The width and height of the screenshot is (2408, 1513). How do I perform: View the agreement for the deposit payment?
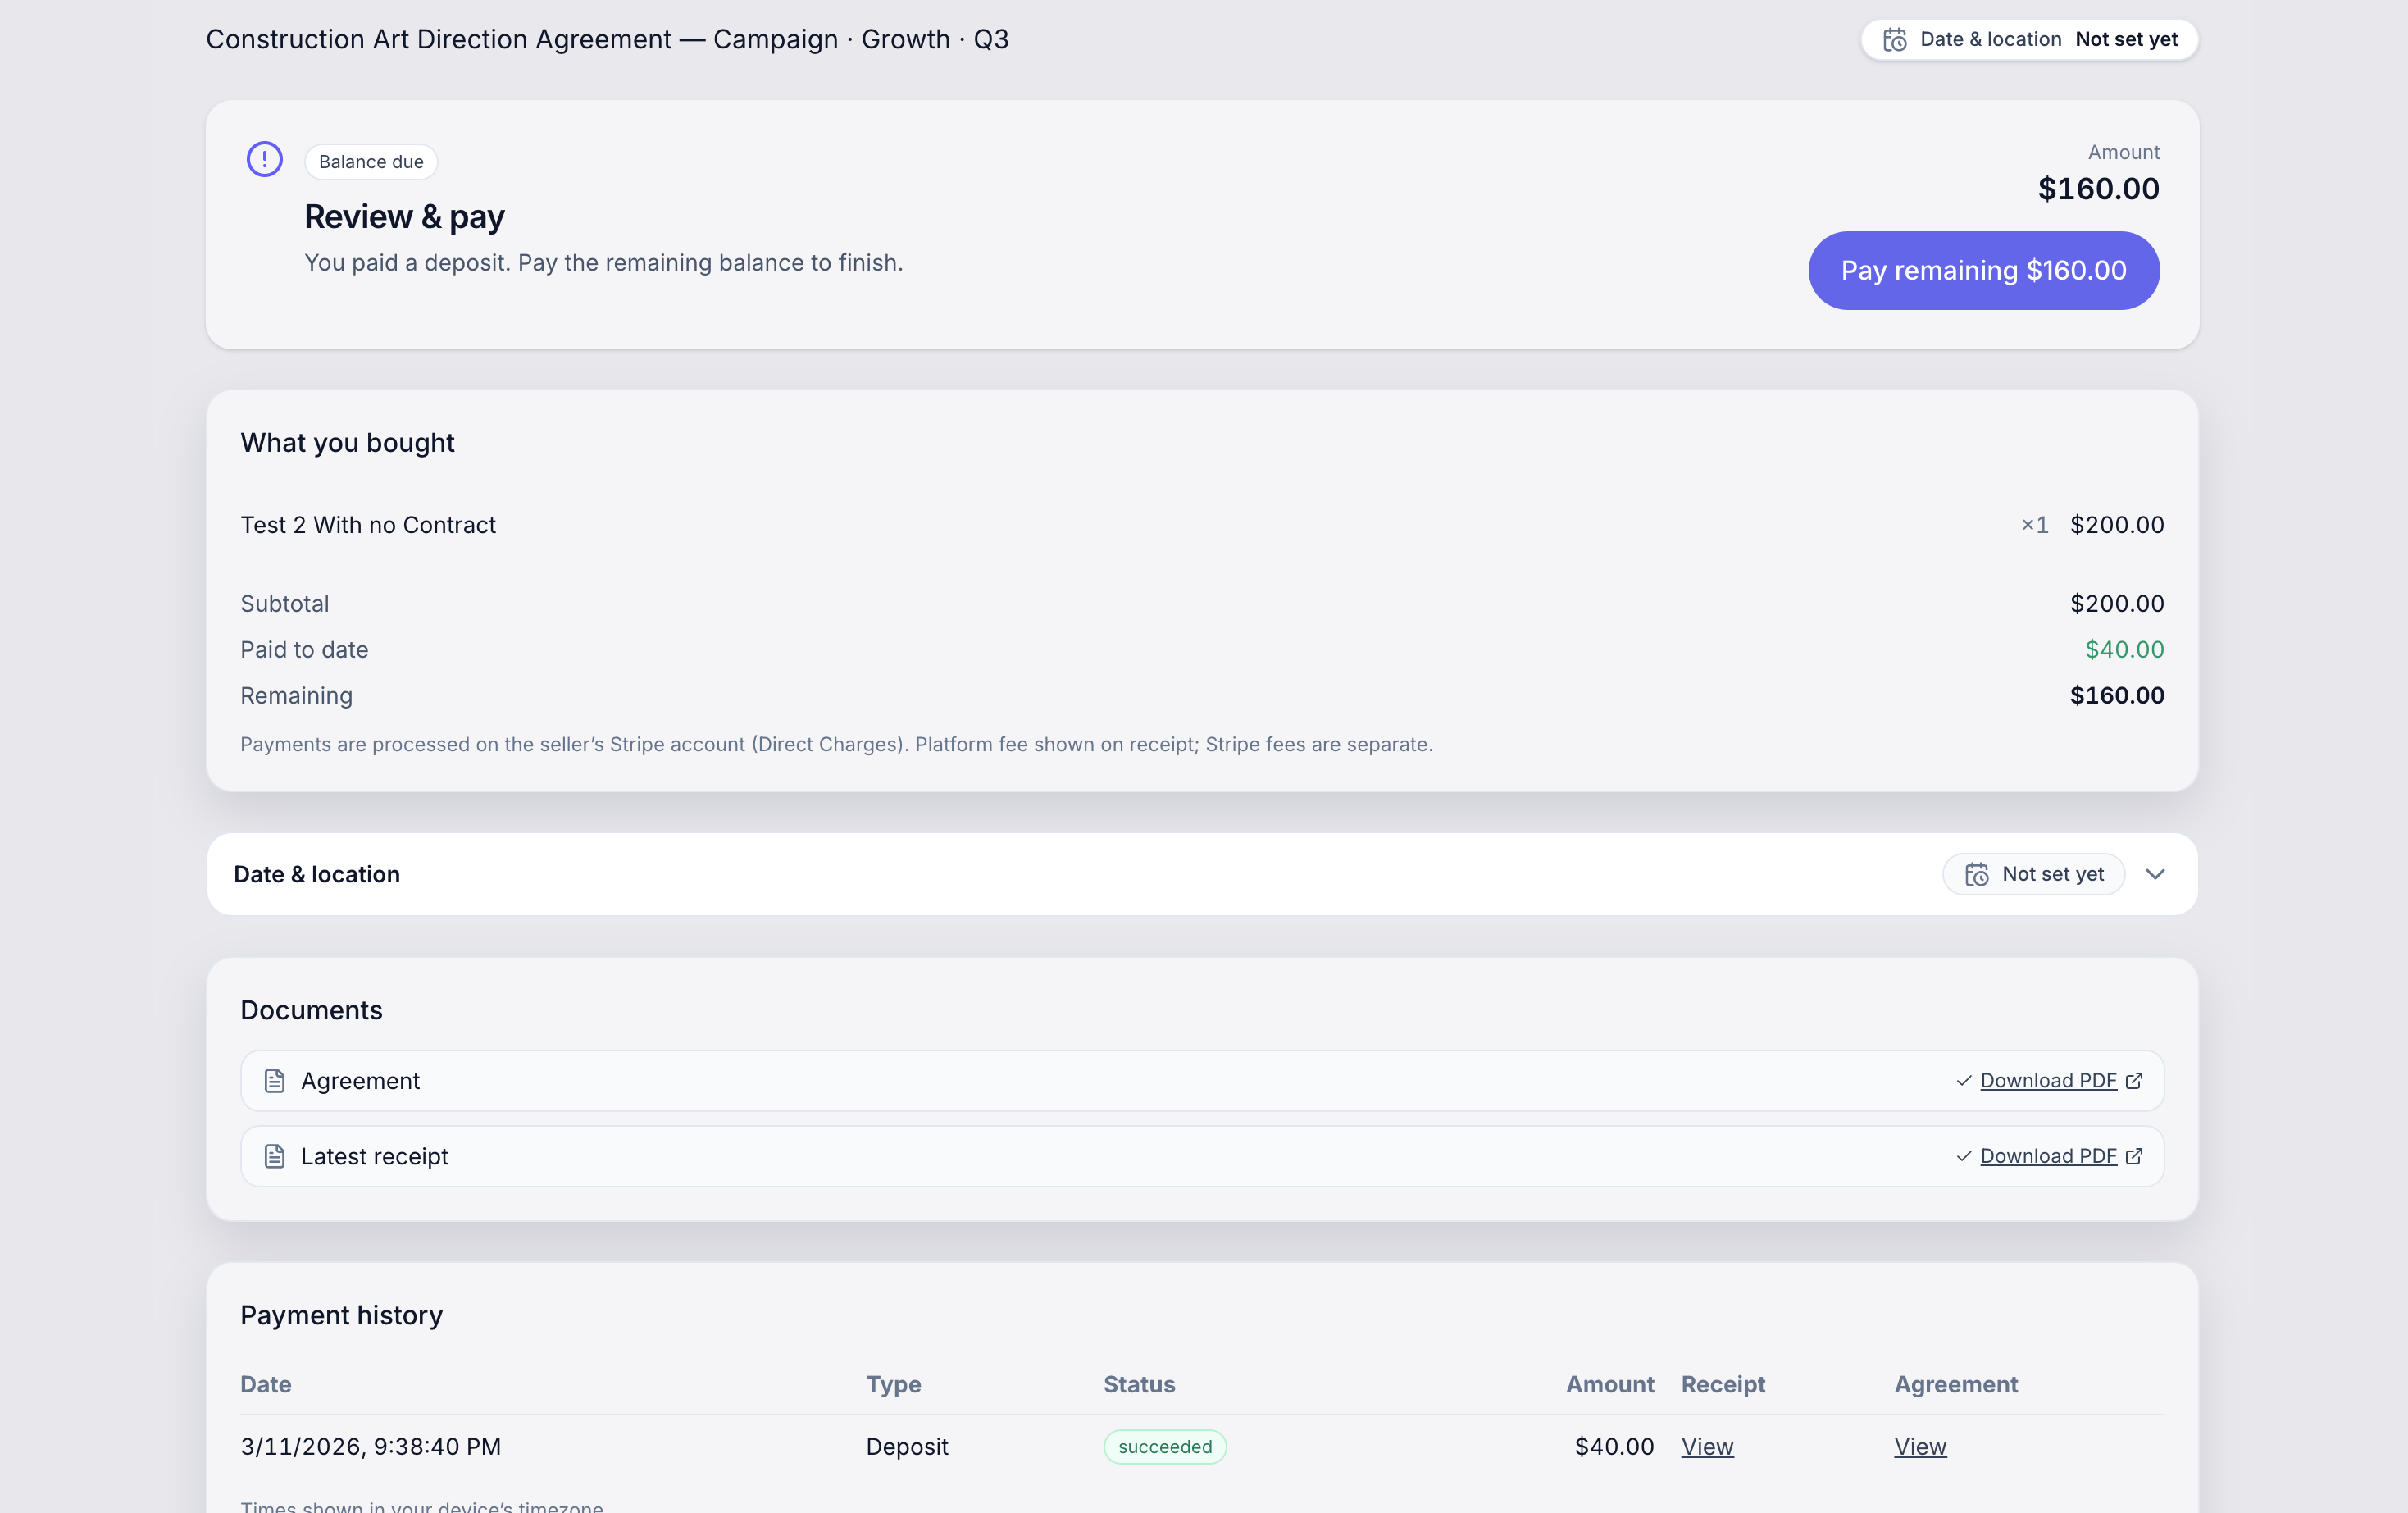(1920, 1447)
